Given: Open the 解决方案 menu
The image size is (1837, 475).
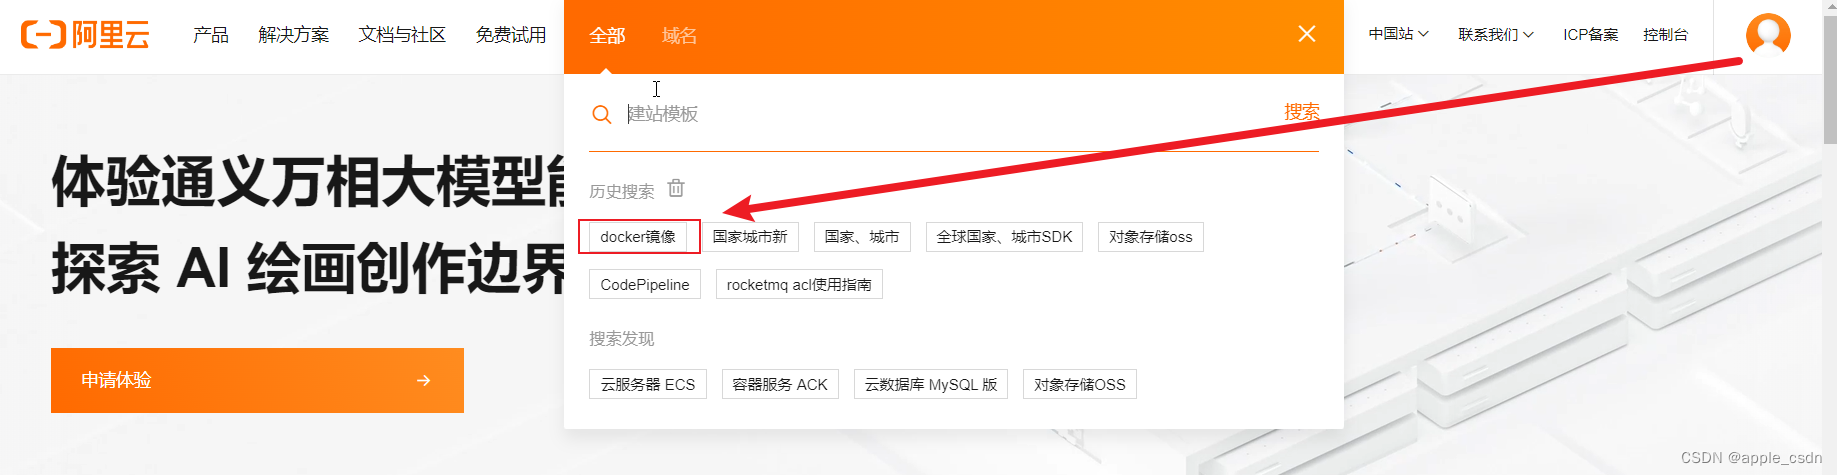Looking at the screenshot, I should (293, 35).
